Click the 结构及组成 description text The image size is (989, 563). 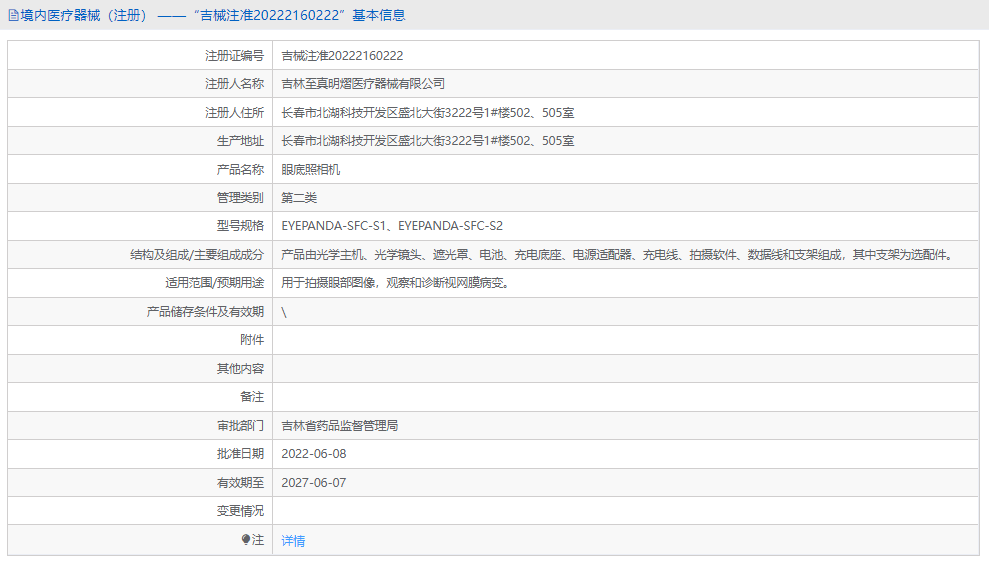pyautogui.click(x=619, y=255)
